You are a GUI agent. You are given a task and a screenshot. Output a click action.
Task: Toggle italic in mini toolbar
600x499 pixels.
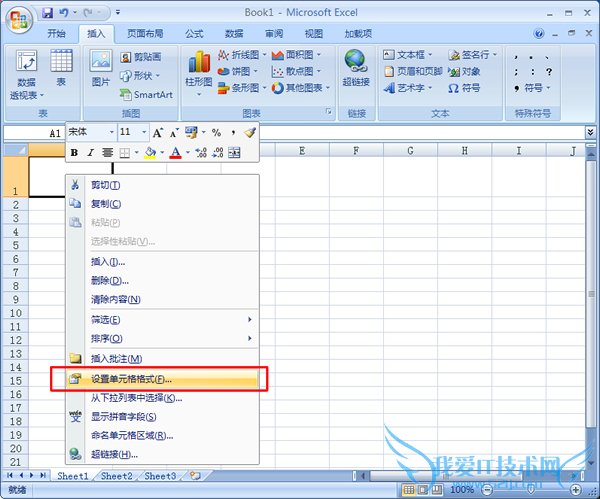point(91,153)
